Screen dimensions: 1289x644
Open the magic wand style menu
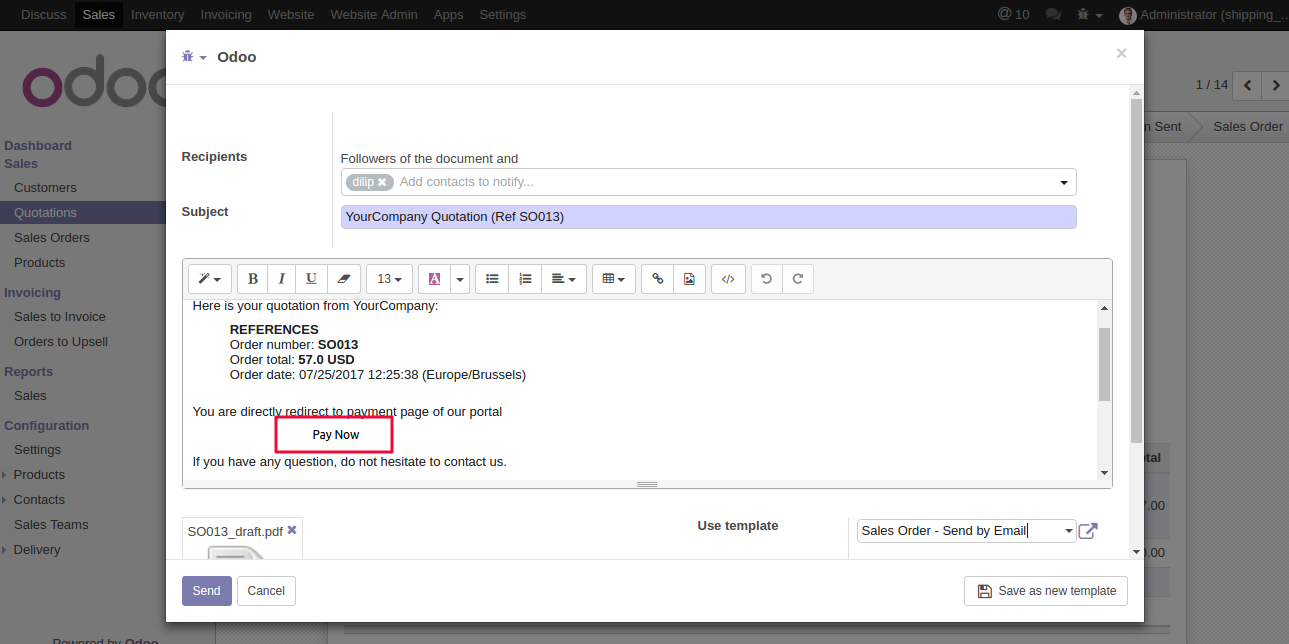click(x=210, y=279)
